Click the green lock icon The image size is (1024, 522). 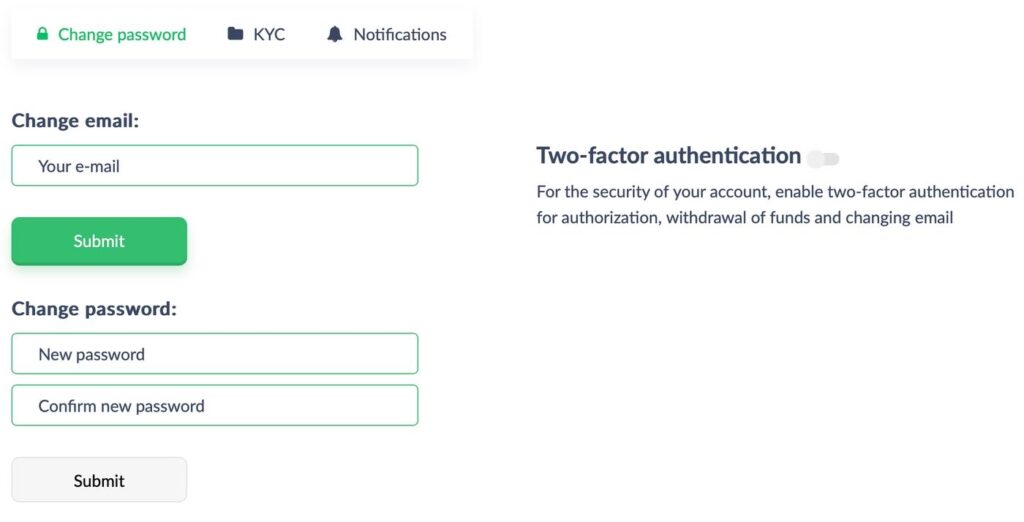pyautogui.click(x=42, y=34)
